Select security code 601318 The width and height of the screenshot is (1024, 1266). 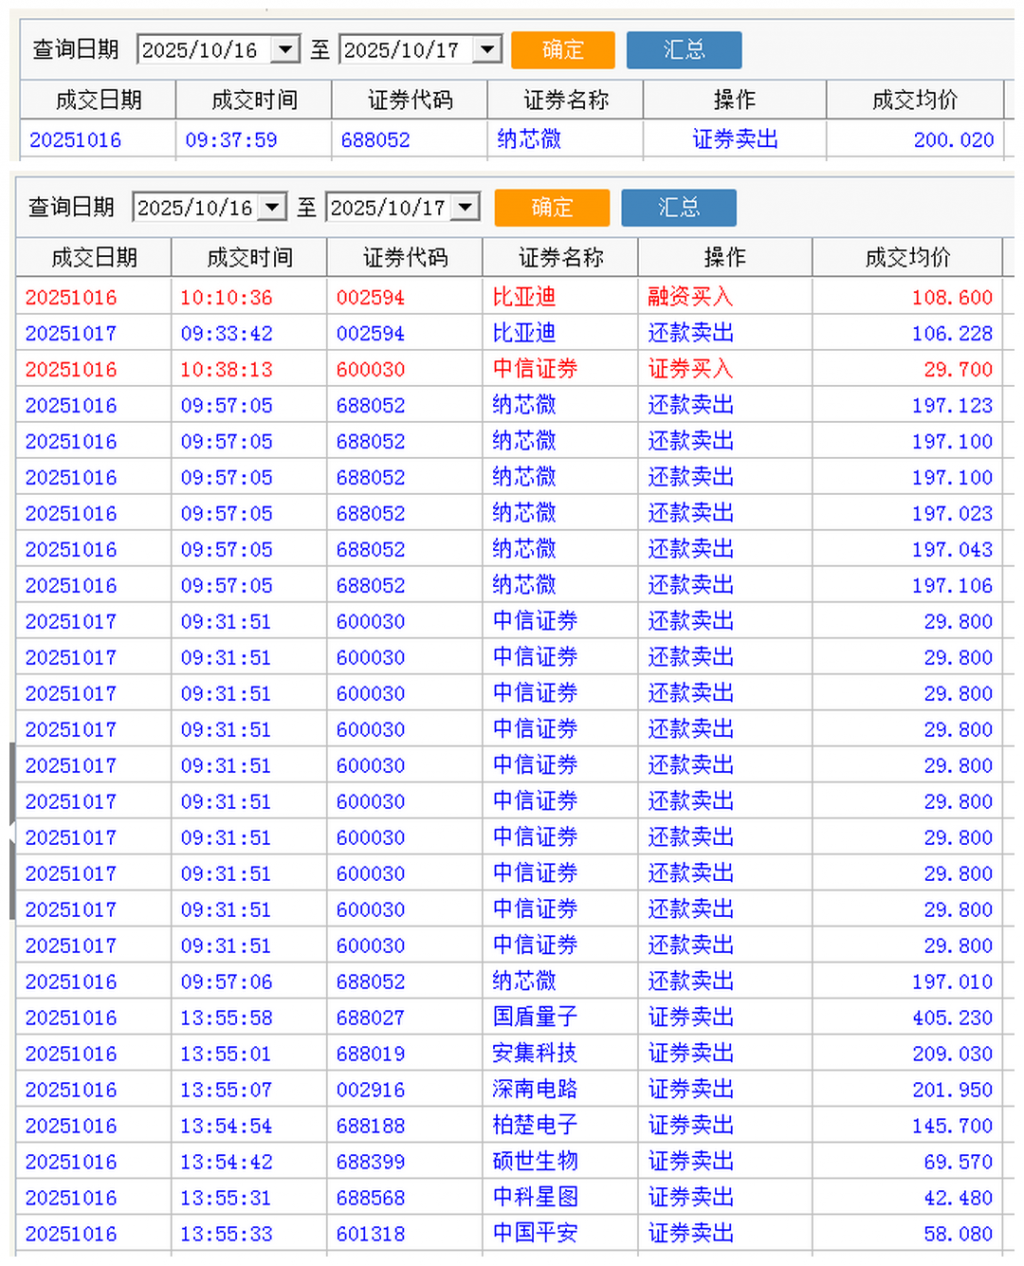pos(370,1233)
